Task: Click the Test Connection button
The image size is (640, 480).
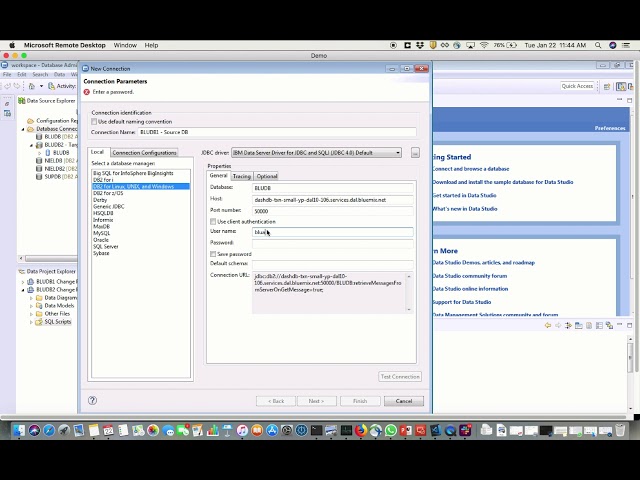Action: [x=400, y=376]
